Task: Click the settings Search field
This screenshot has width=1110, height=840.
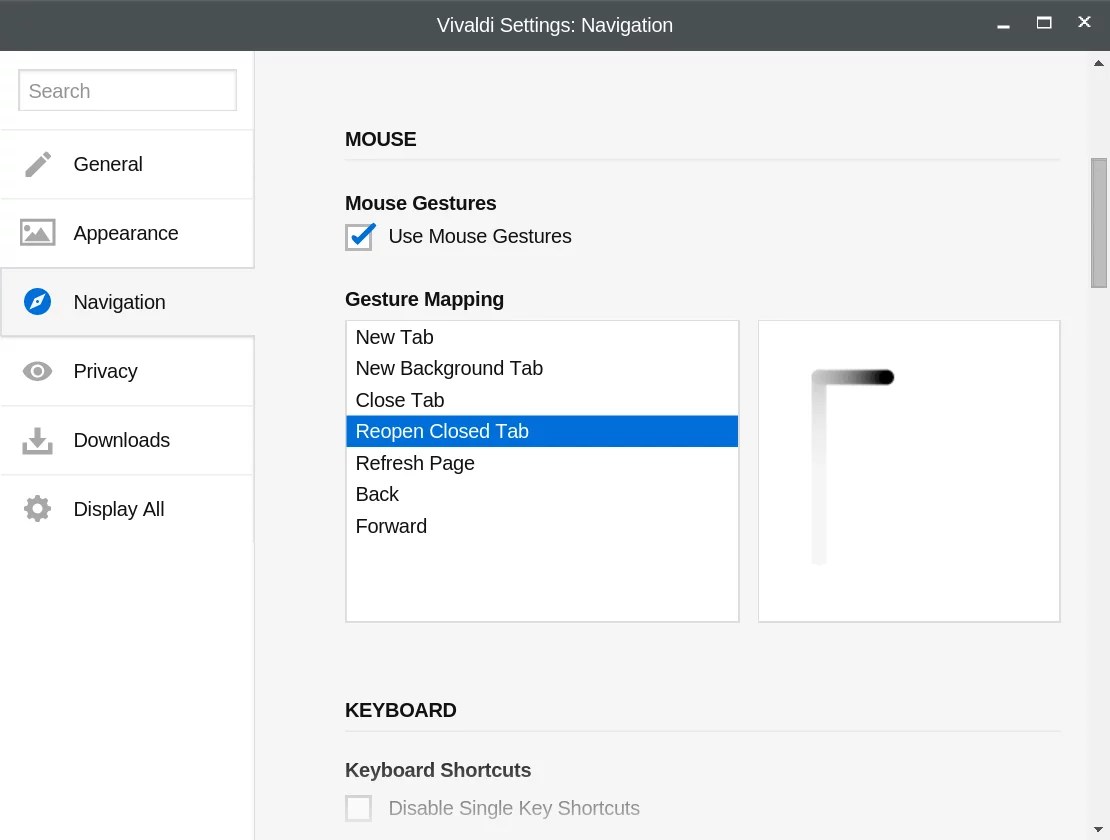Action: coord(127,90)
